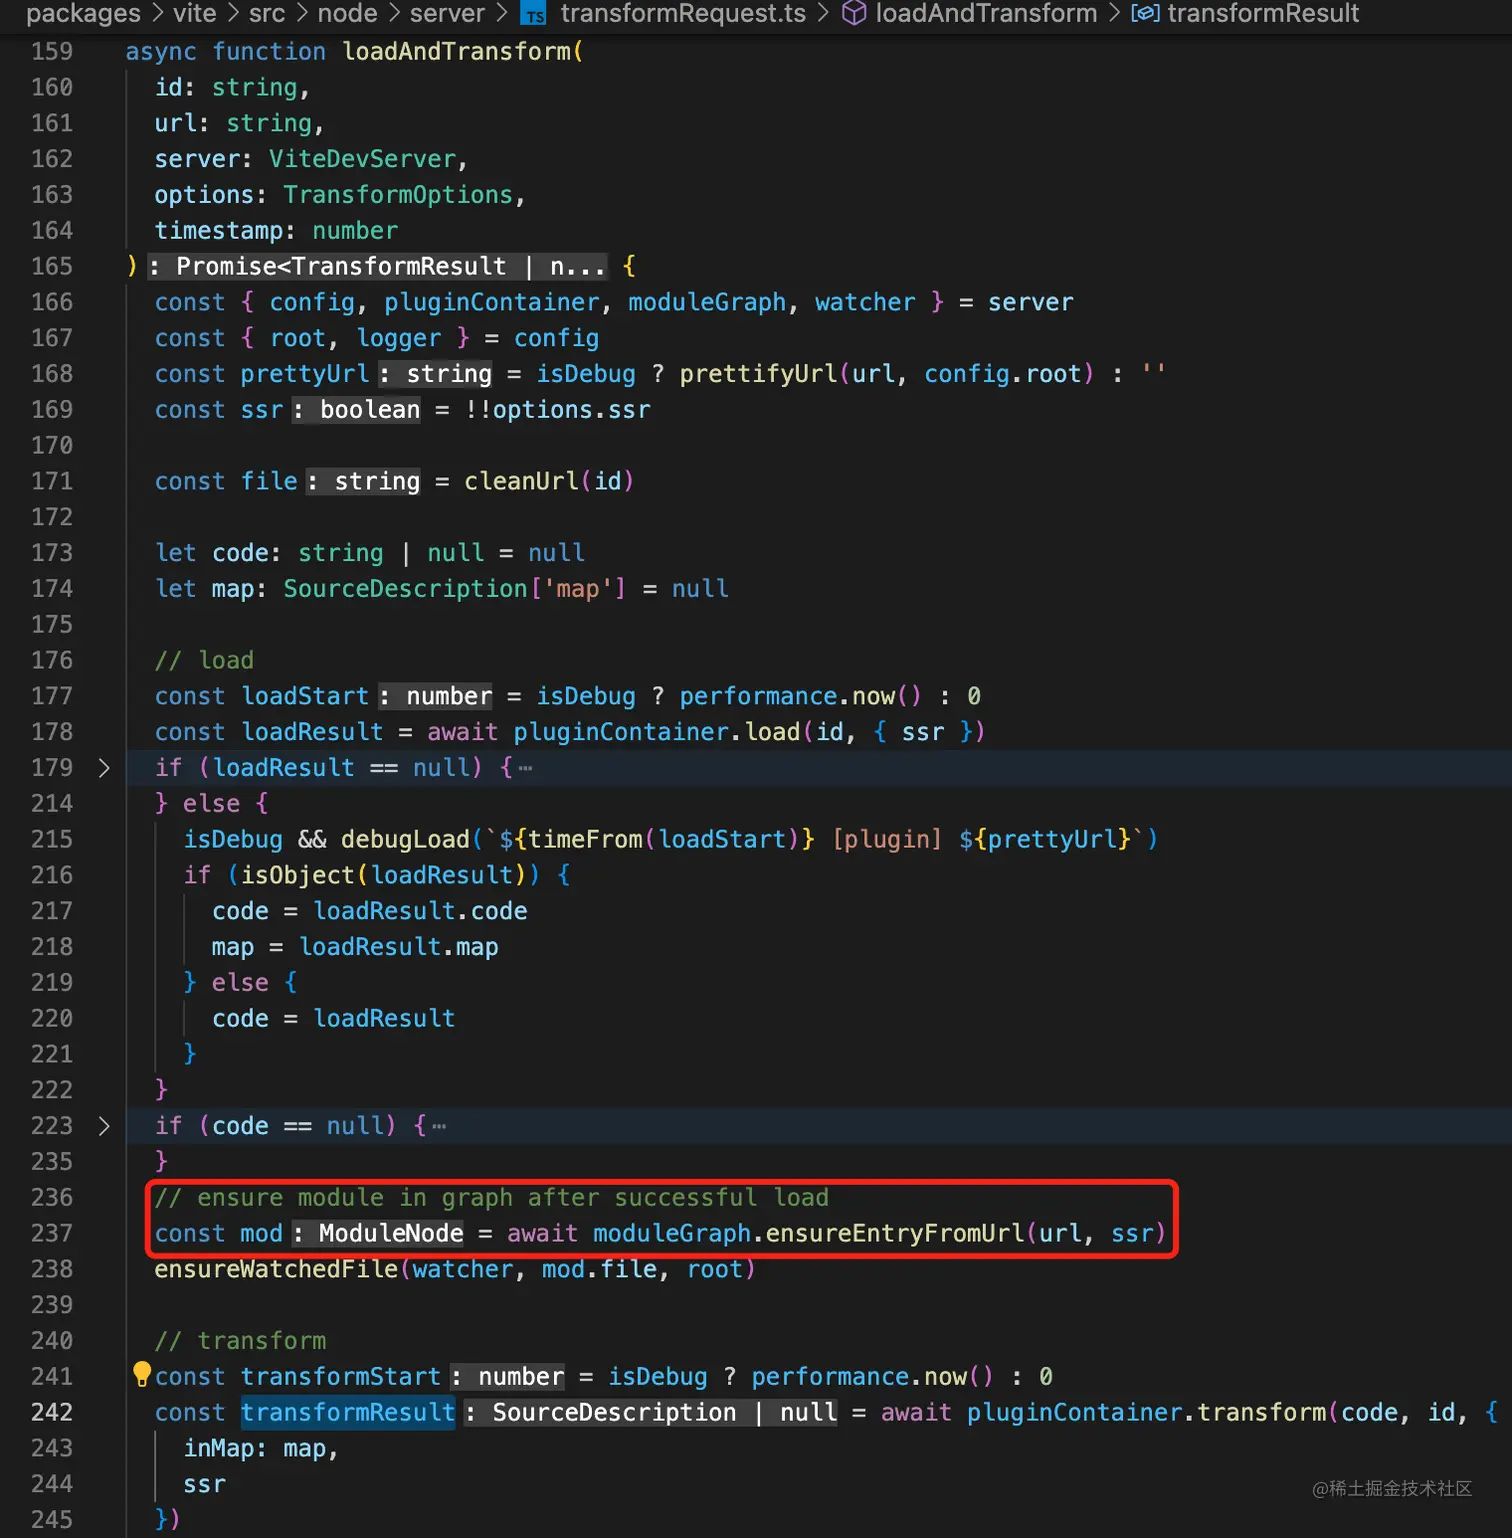
Task: Open the 'vite' breadcrumb folder
Action: pos(194,13)
